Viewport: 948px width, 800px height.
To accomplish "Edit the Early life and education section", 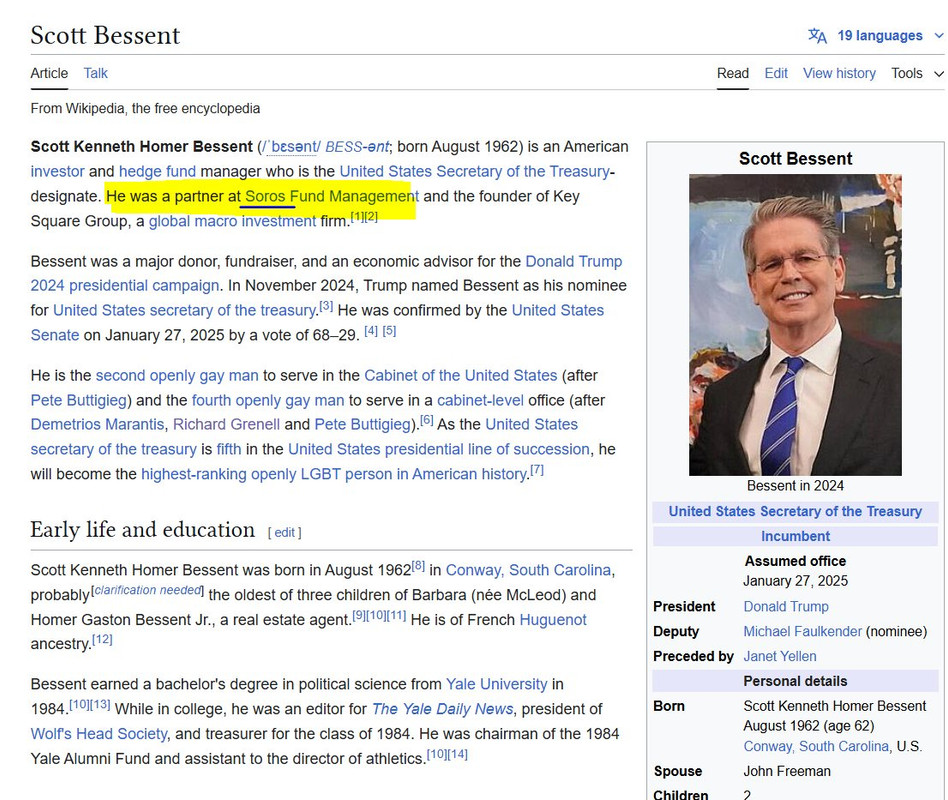I will coord(285,533).
